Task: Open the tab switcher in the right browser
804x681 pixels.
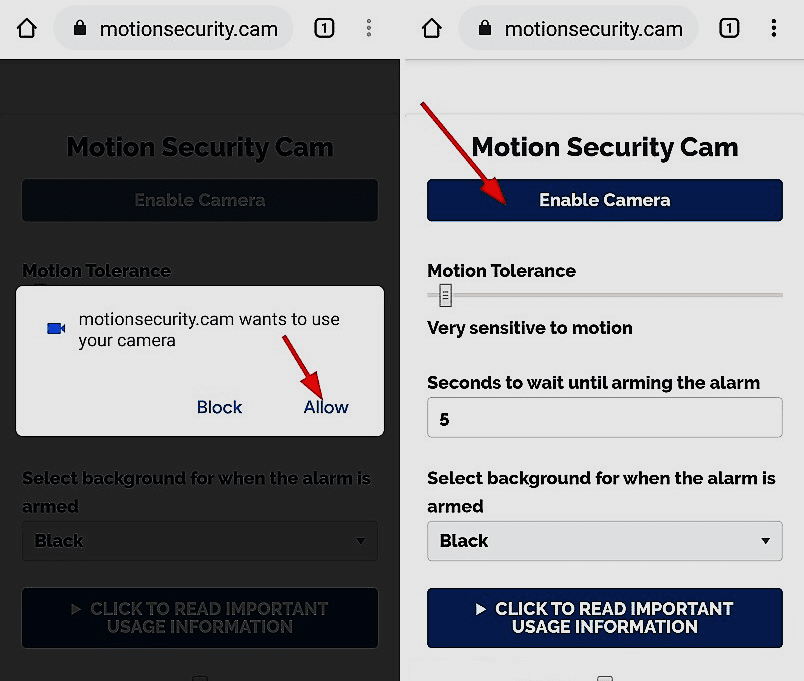Action: [x=729, y=28]
